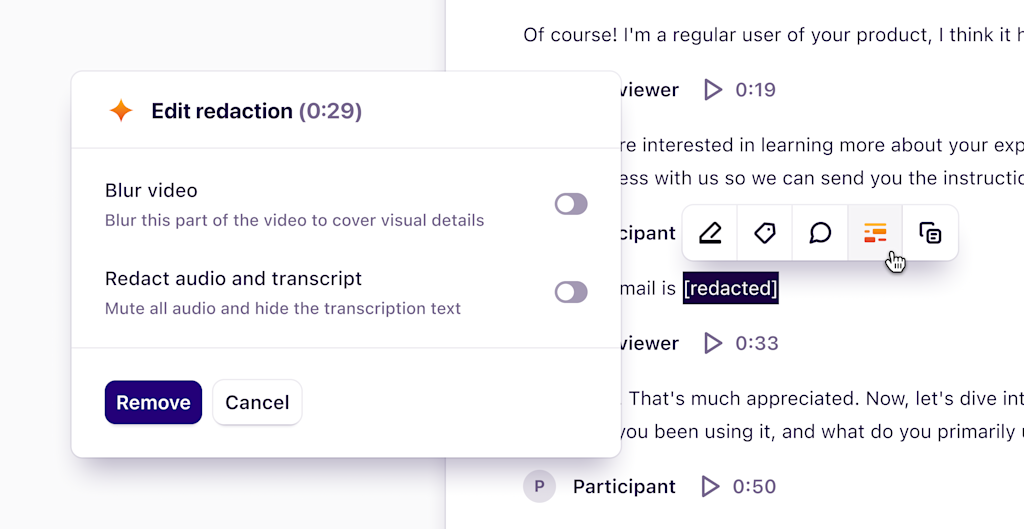Click the Edit redaction dialog title
The width and height of the screenshot is (1024, 529).
[x=257, y=111]
